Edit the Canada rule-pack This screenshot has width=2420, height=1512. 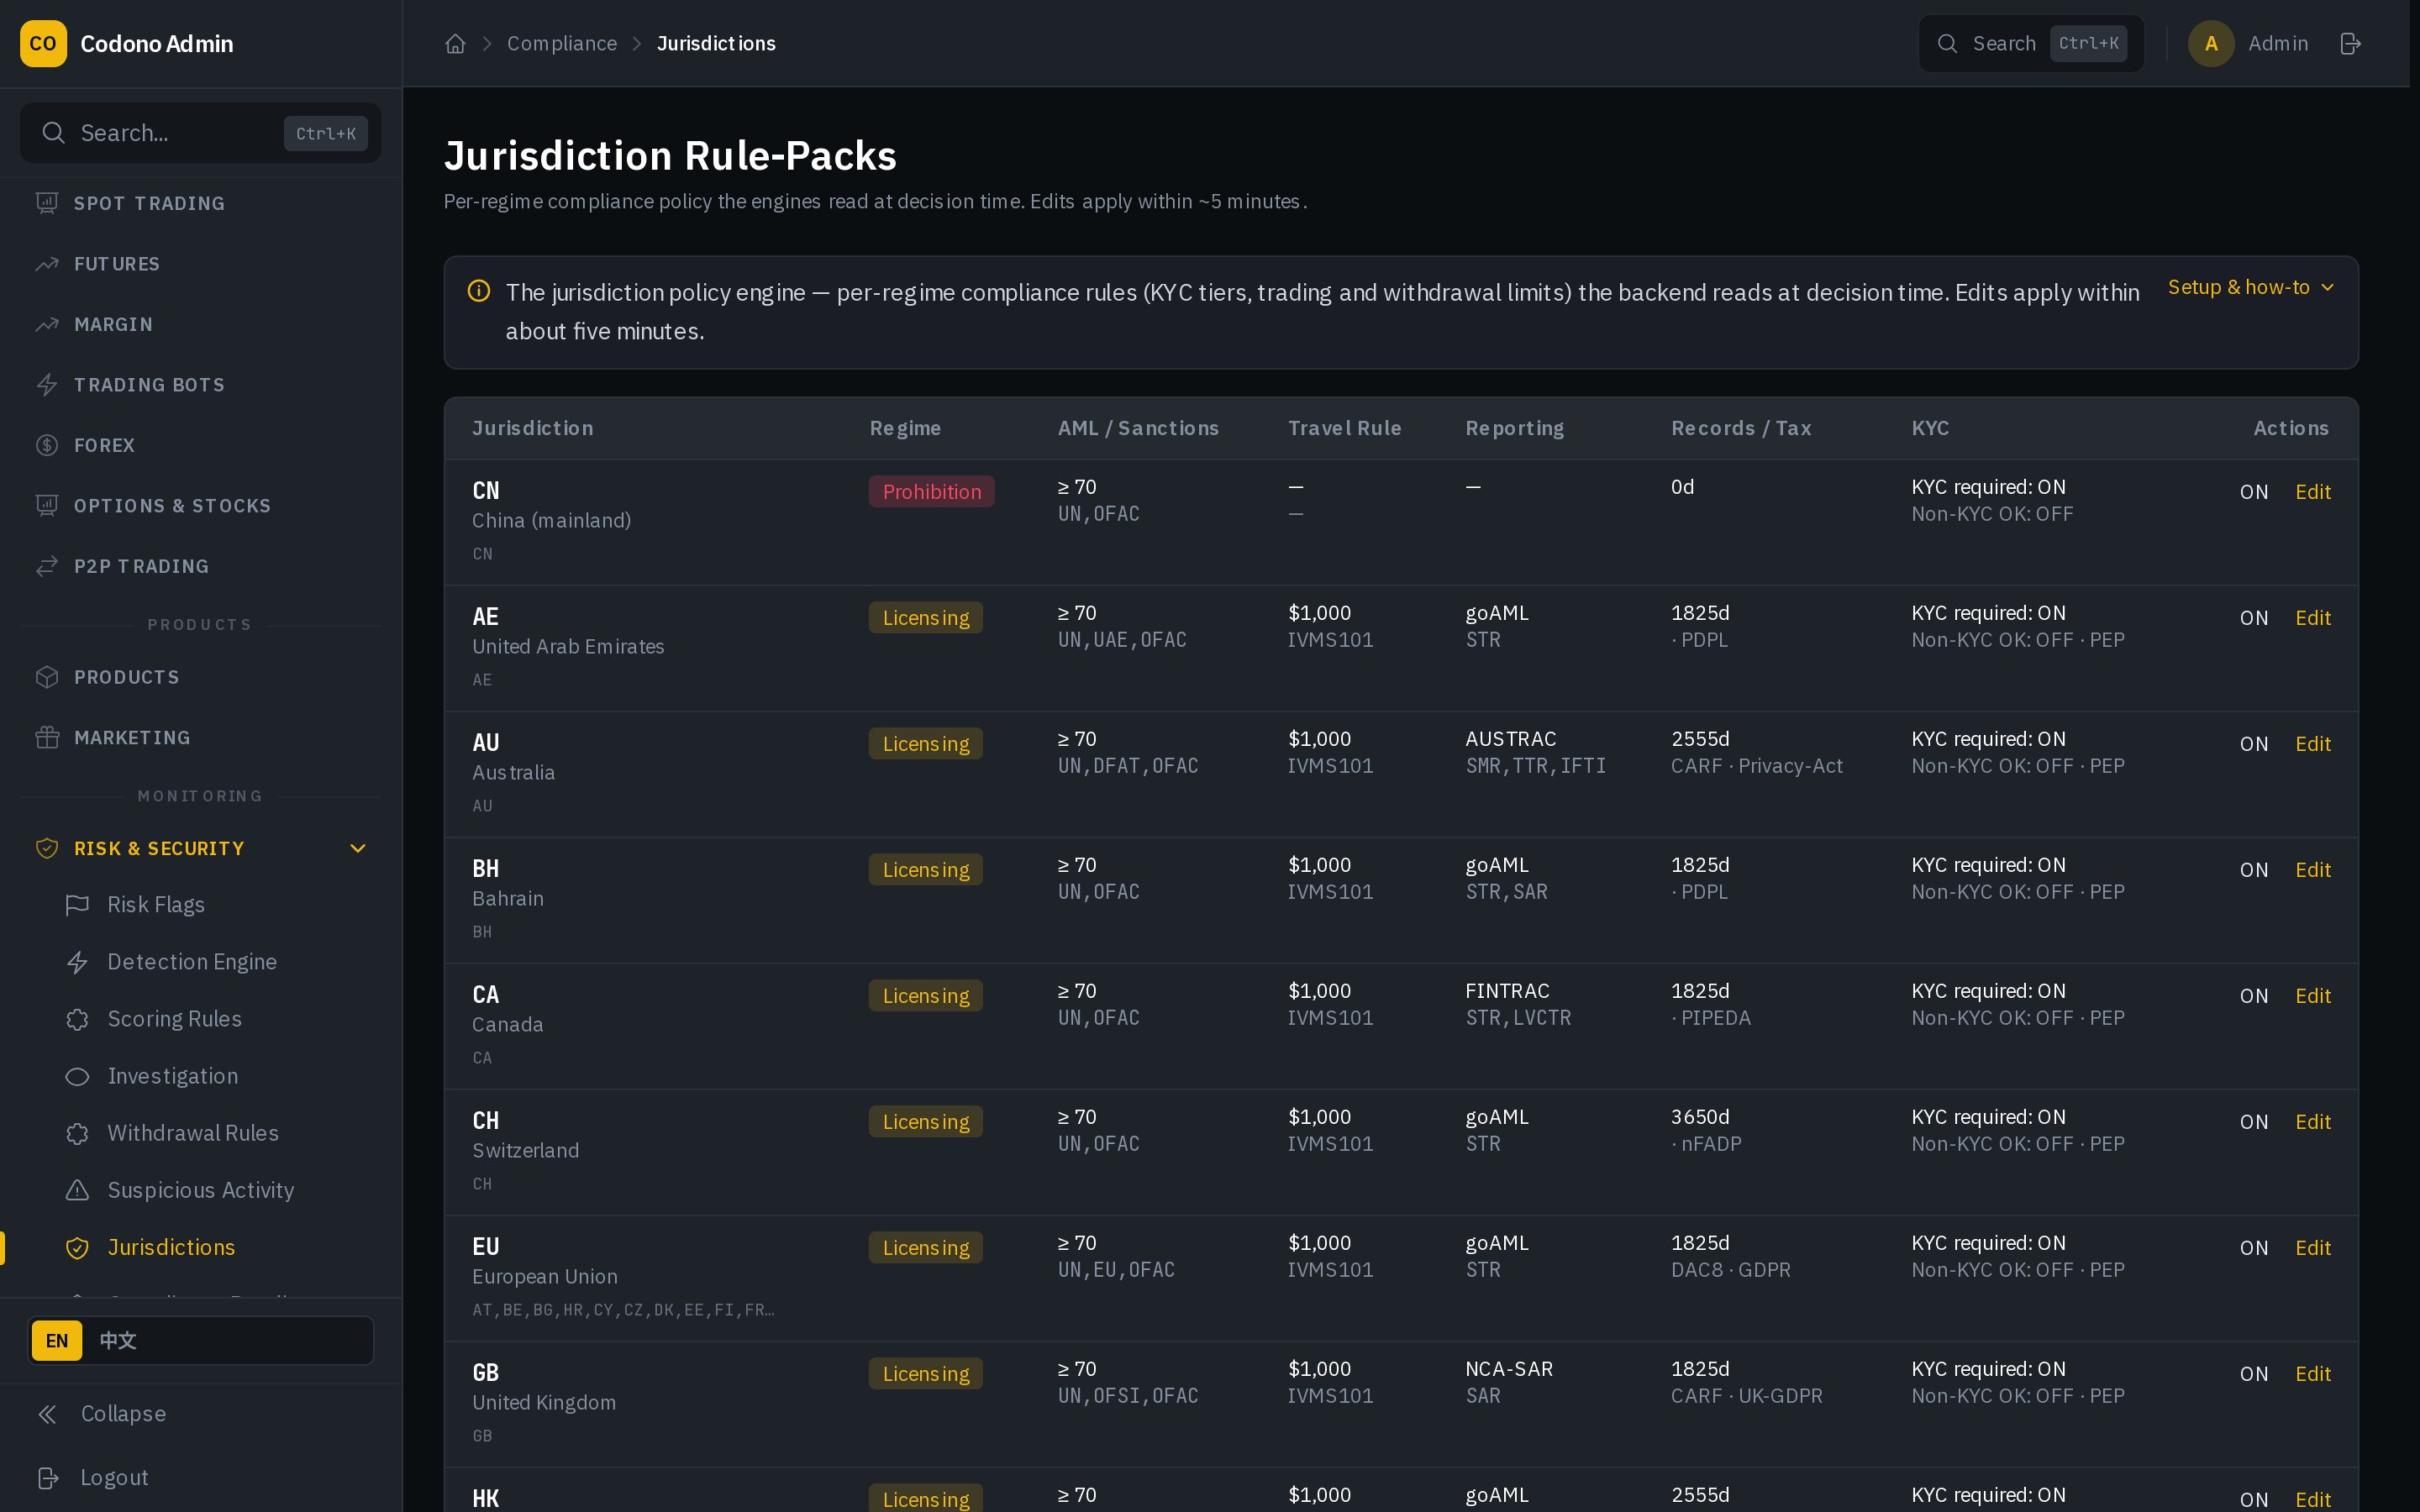click(2312, 996)
